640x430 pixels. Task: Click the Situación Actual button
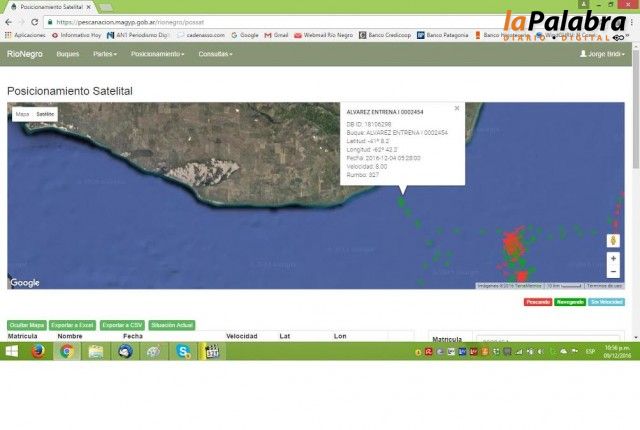(x=172, y=325)
